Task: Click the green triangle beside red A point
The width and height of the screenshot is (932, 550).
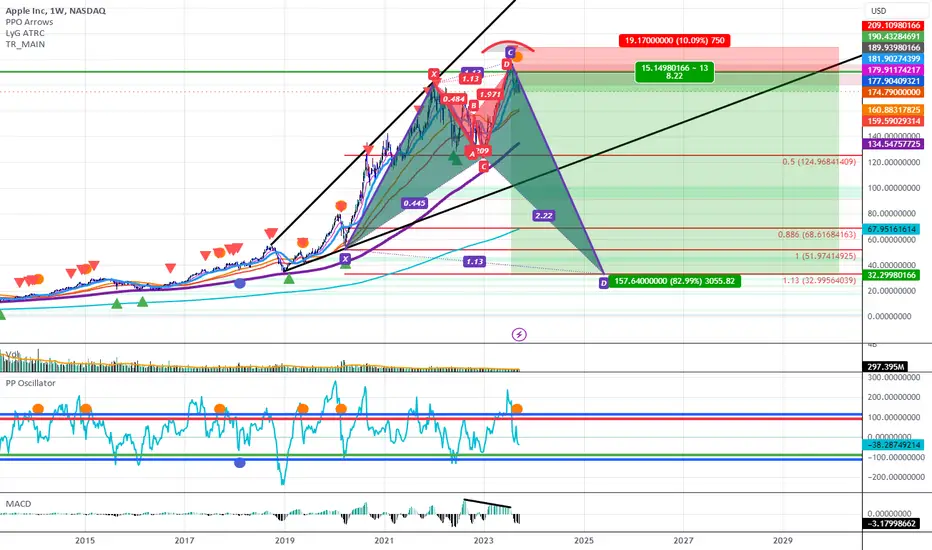Action: point(455,158)
